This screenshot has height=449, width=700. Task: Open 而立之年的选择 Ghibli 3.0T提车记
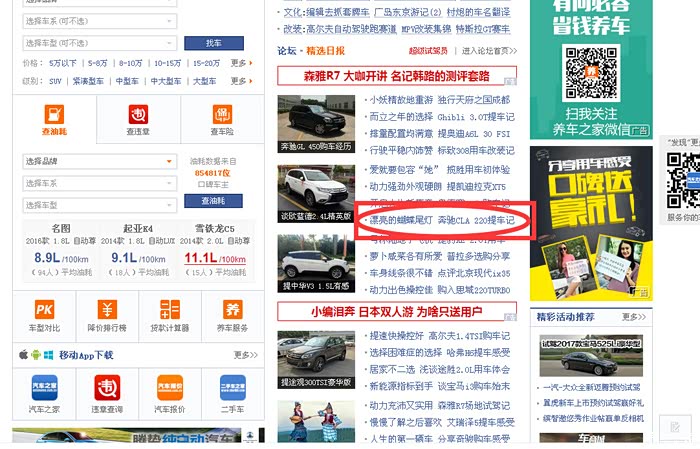click(442, 117)
